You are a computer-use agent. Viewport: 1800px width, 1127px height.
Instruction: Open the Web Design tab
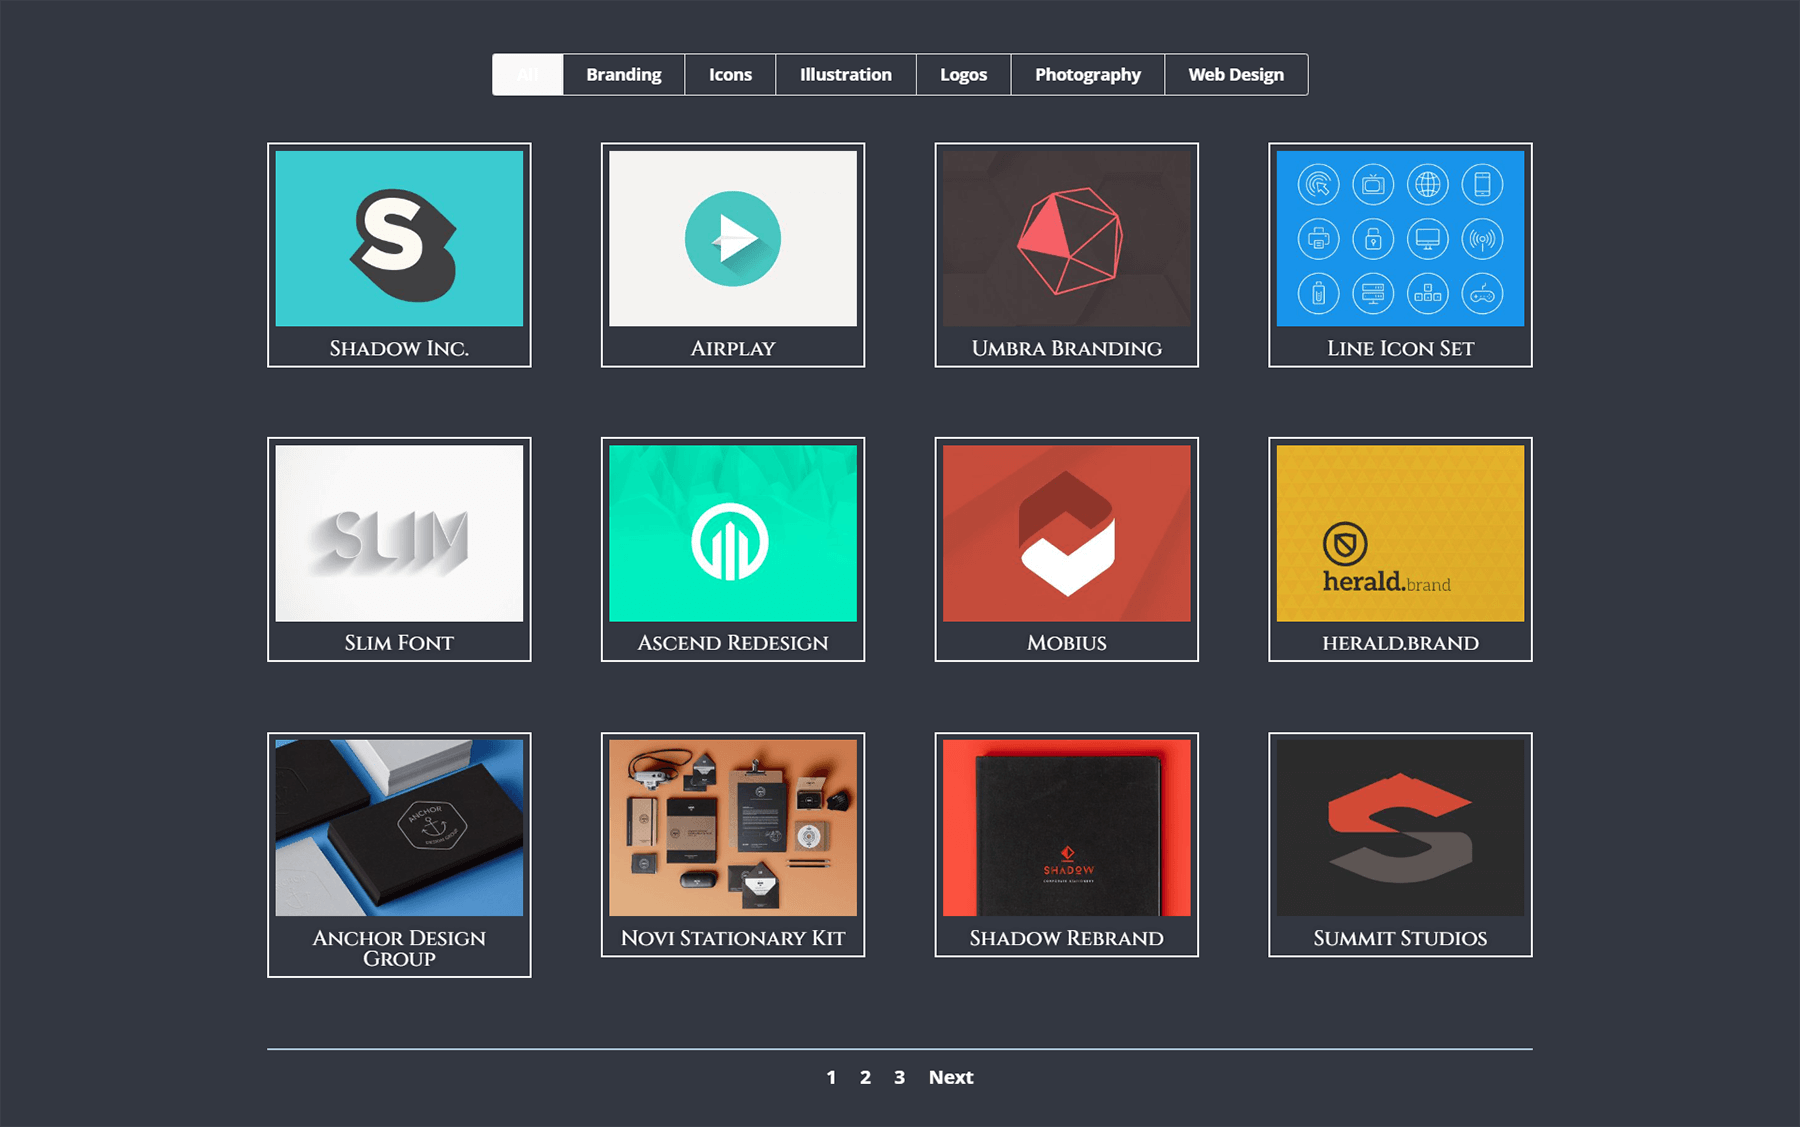(x=1236, y=74)
